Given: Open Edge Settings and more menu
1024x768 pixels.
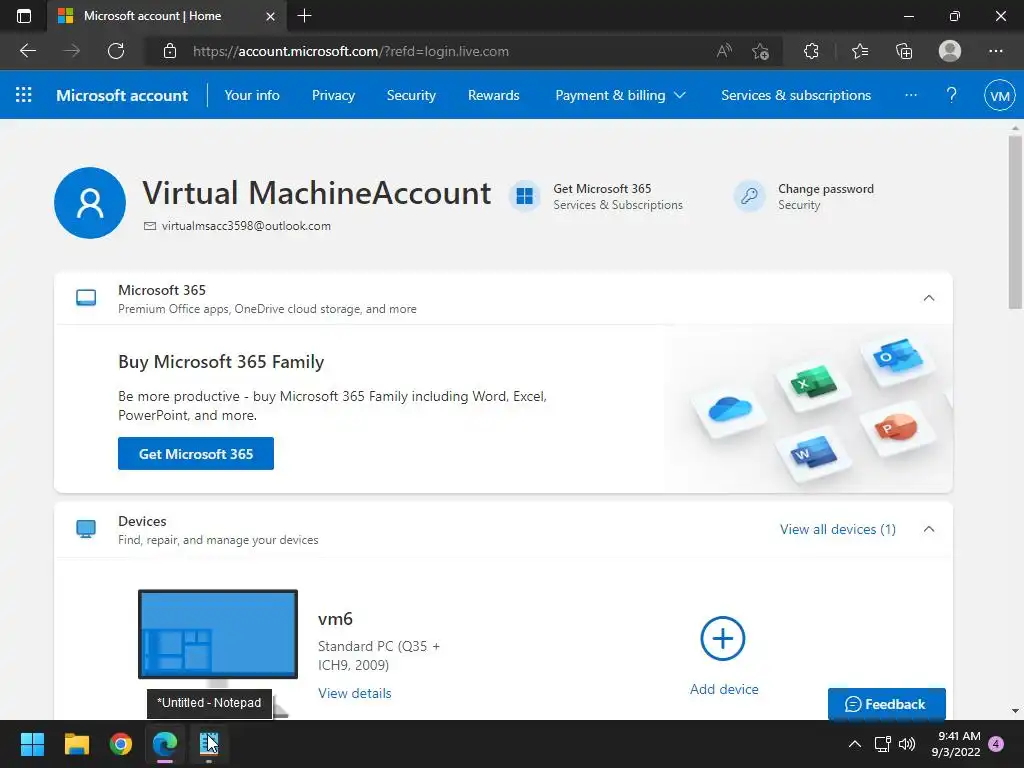Looking at the screenshot, I should tap(996, 51).
